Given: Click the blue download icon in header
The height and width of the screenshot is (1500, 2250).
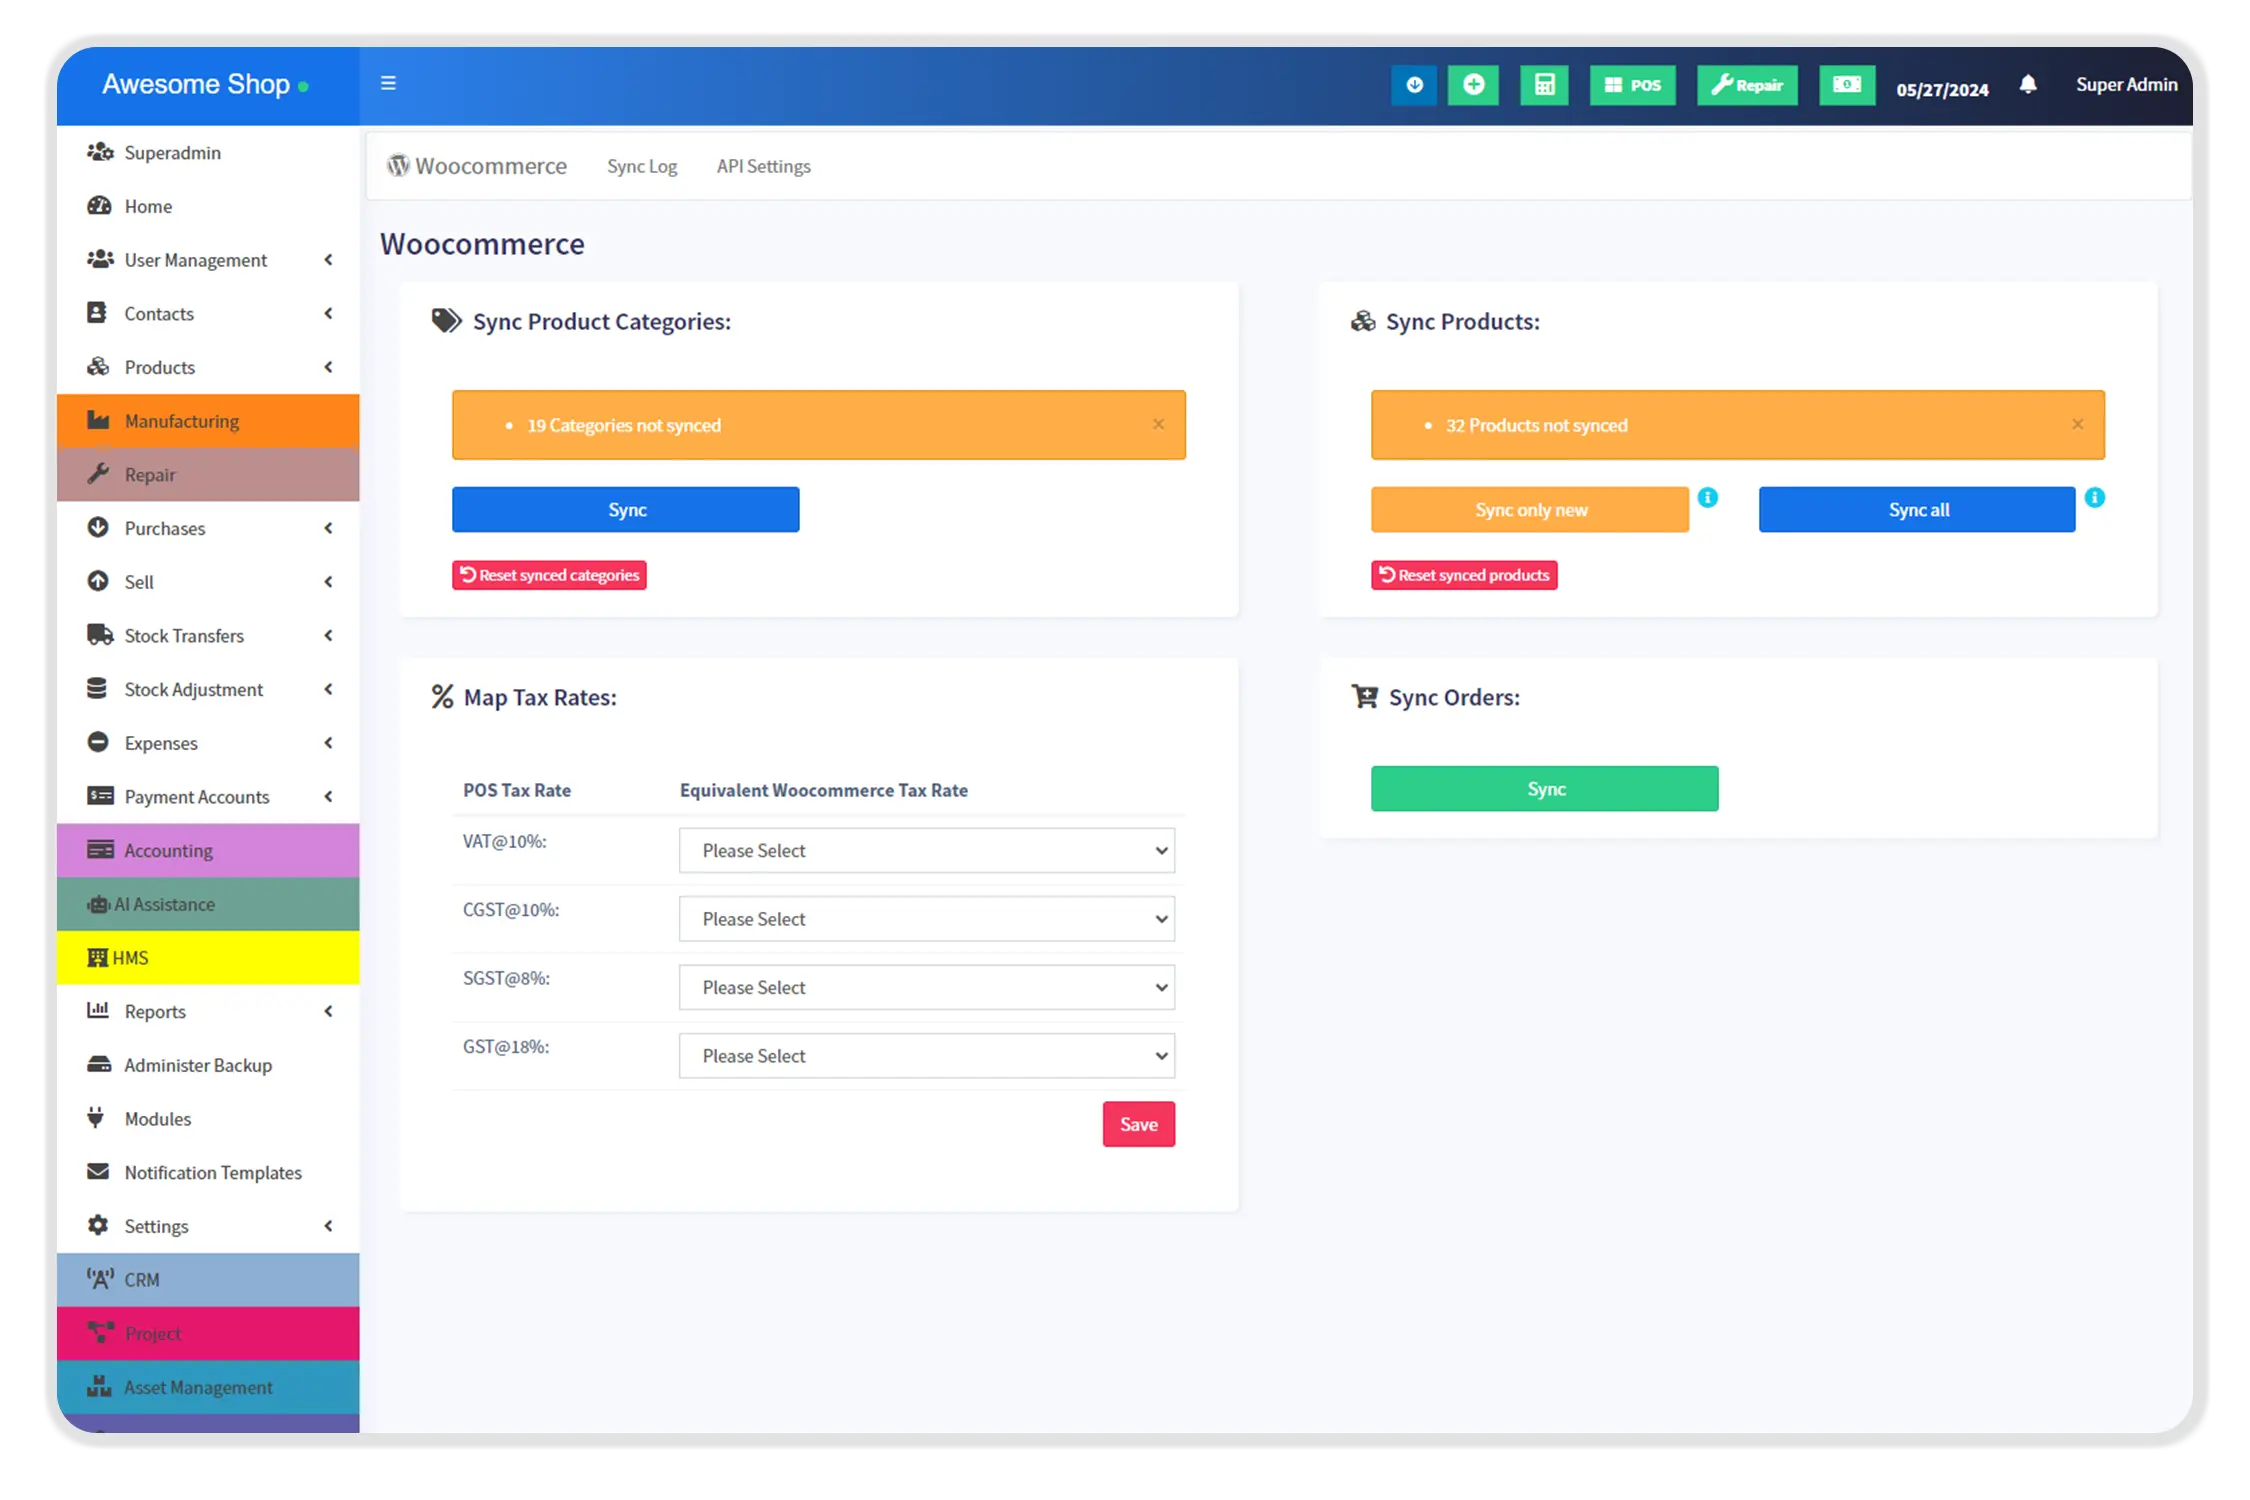Looking at the screenshot, I should point(1414,85).
